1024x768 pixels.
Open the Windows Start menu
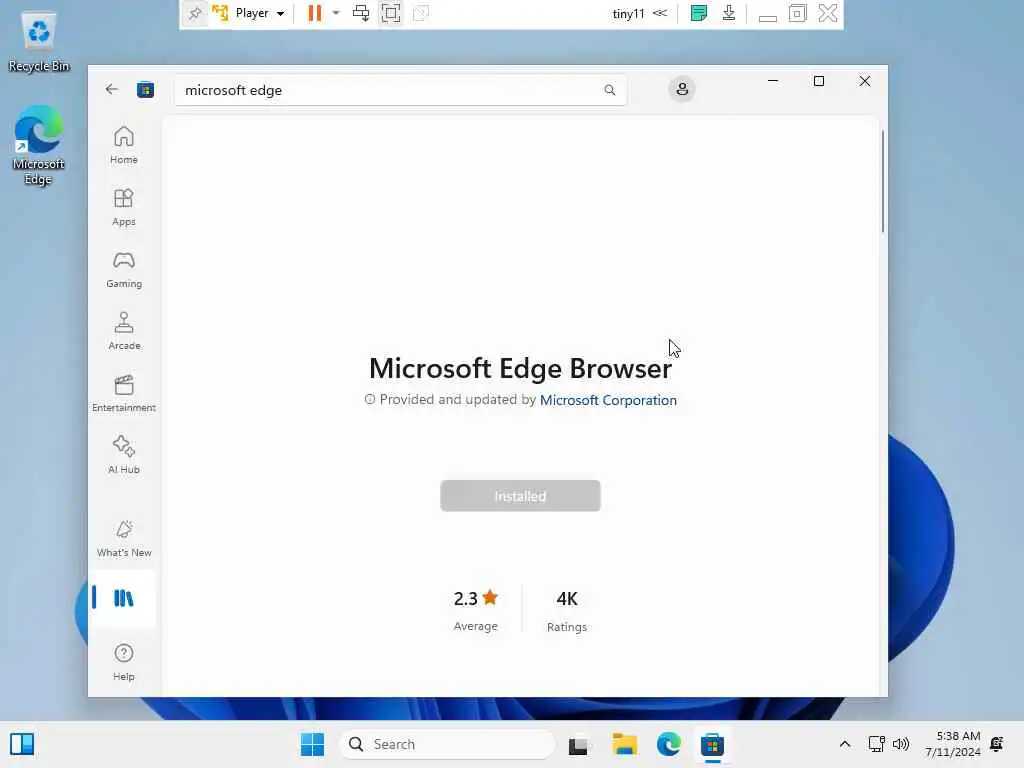pyautogui.click(x=312, y=744)
